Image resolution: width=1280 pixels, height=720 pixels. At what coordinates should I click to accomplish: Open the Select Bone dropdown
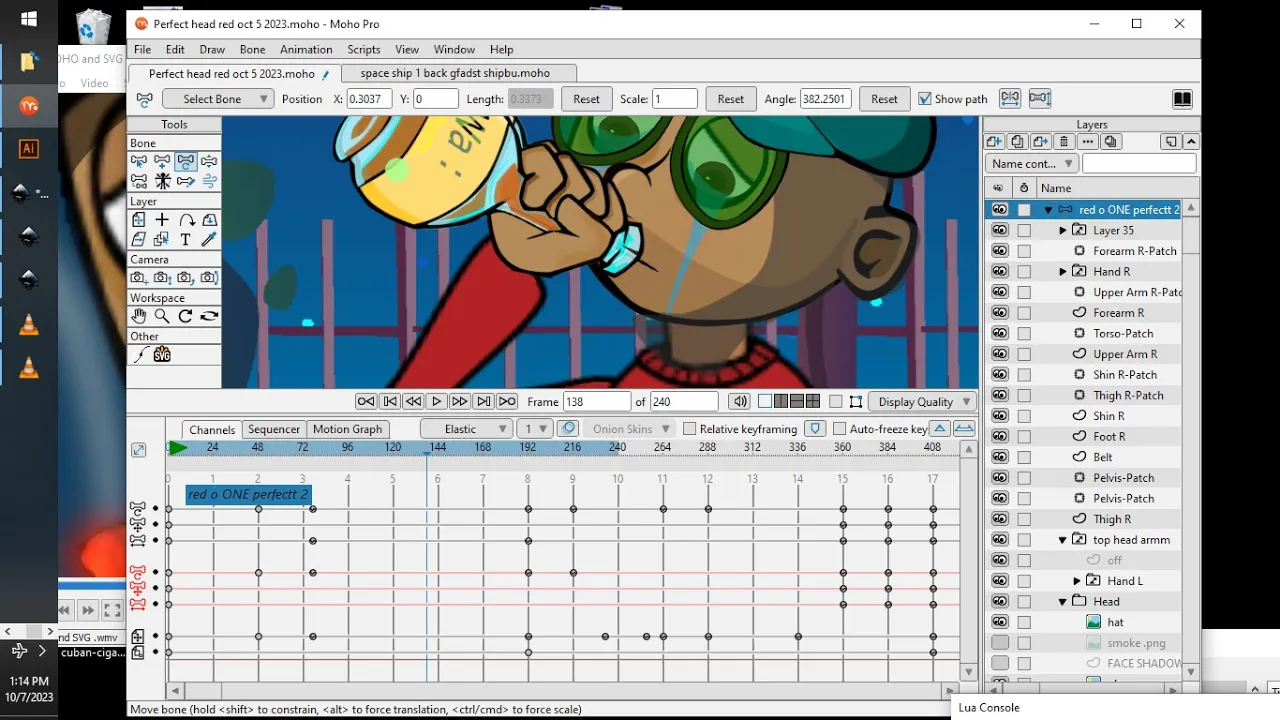(x=217, y=99)
